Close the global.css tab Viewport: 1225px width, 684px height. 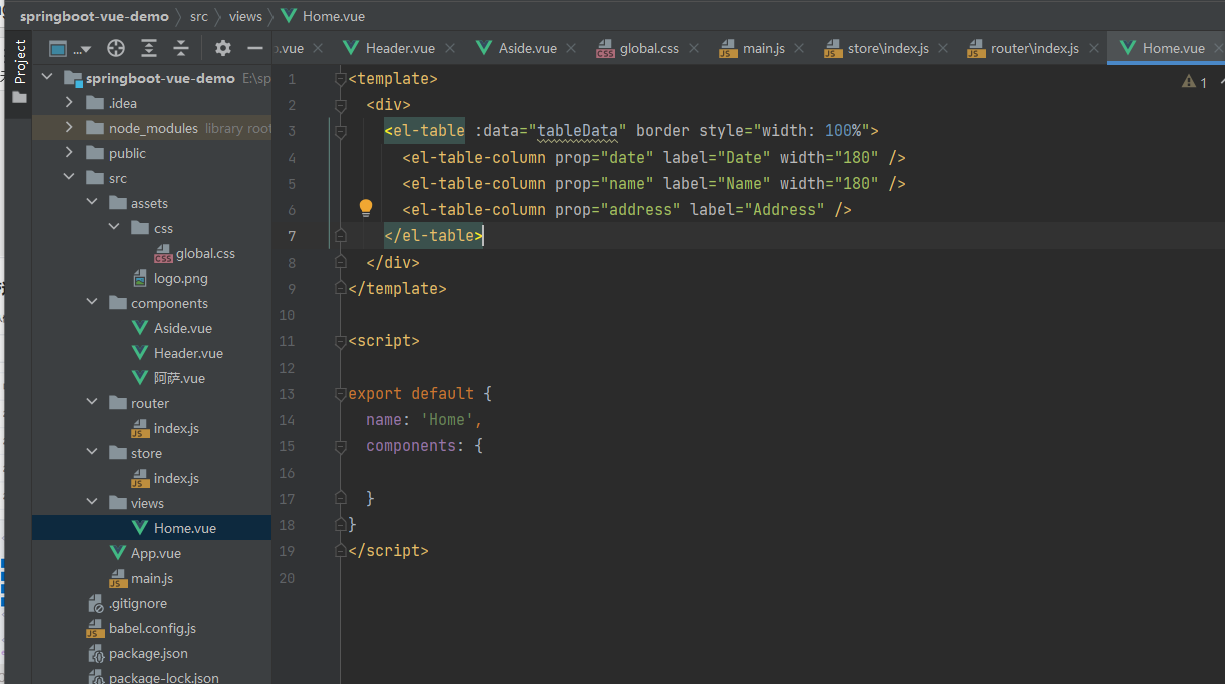tap(694, 48)
